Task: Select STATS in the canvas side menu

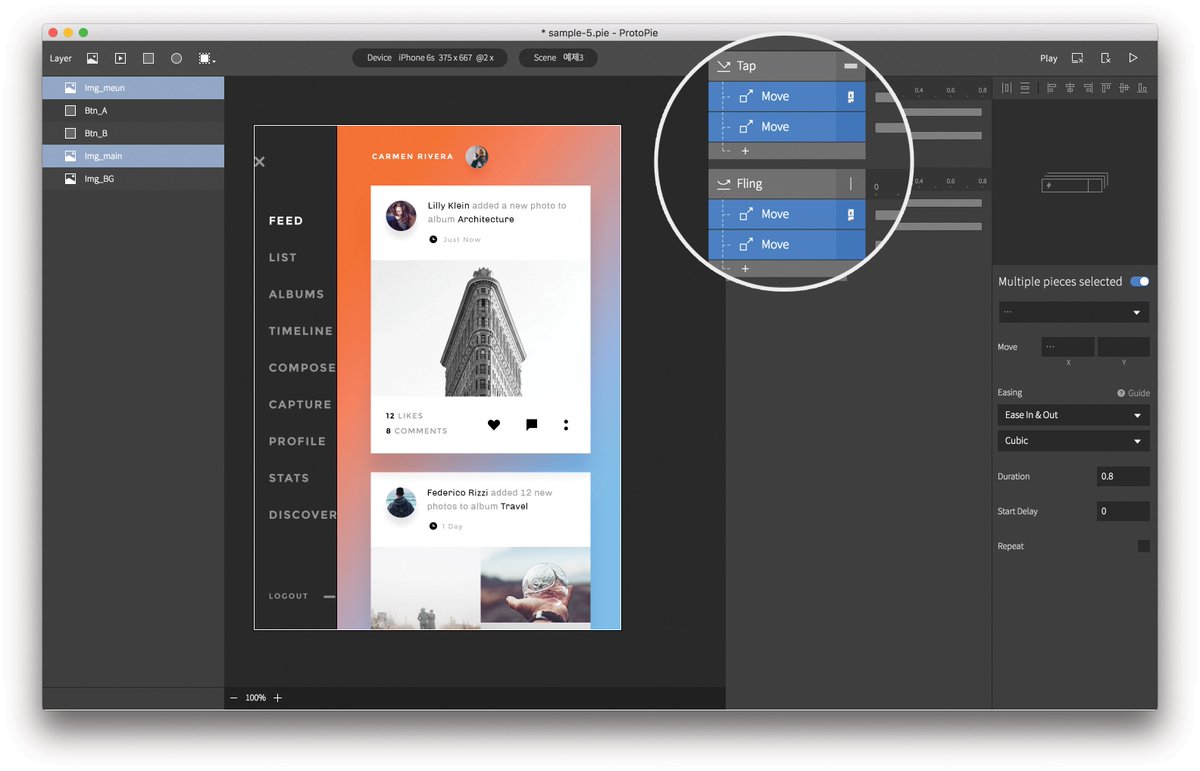Action: point(289,478)
